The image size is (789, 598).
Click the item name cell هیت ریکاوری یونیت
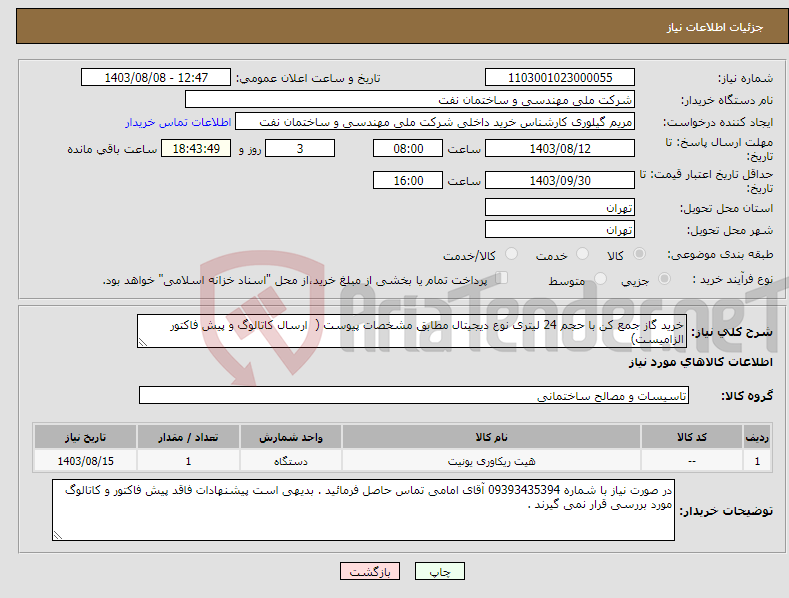click(491, 461)
